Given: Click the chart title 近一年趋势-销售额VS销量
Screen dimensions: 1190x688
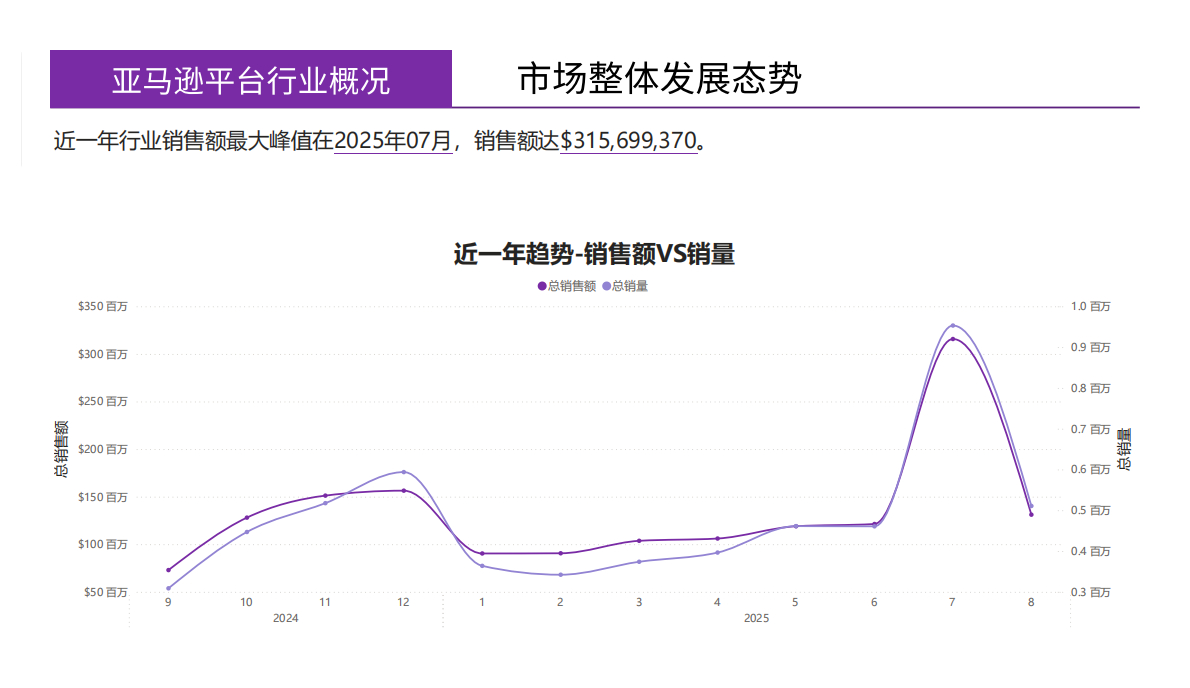Looking at the screenshot, I should pyautogui.click(x=595, y=255).
